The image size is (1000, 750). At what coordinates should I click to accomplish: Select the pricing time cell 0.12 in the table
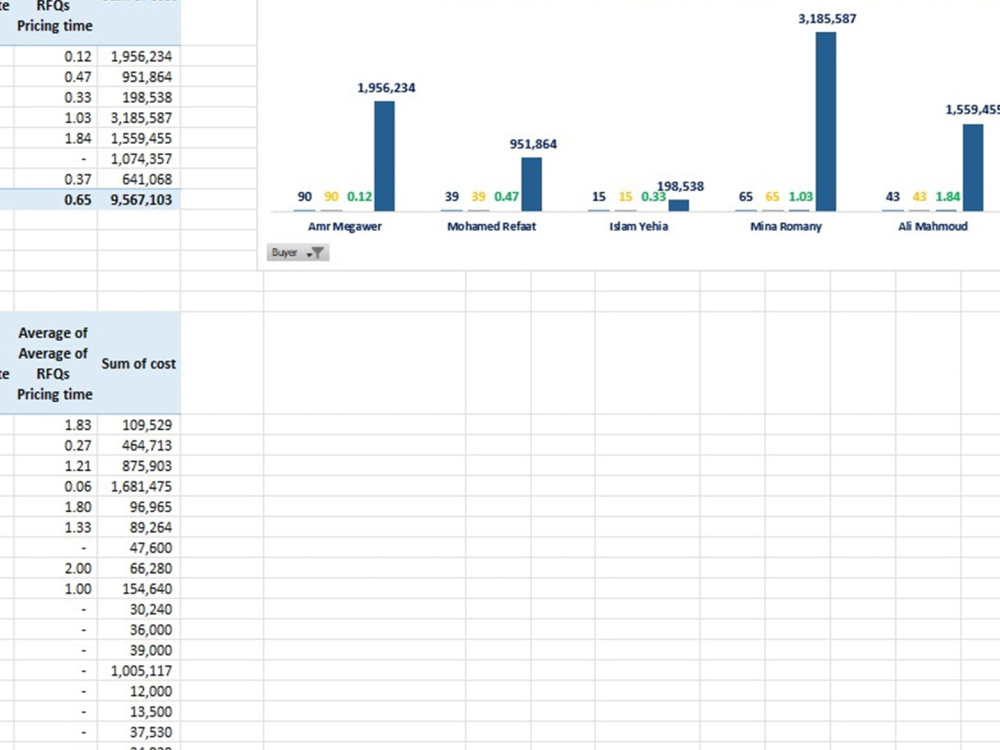(x=55, y=56)
